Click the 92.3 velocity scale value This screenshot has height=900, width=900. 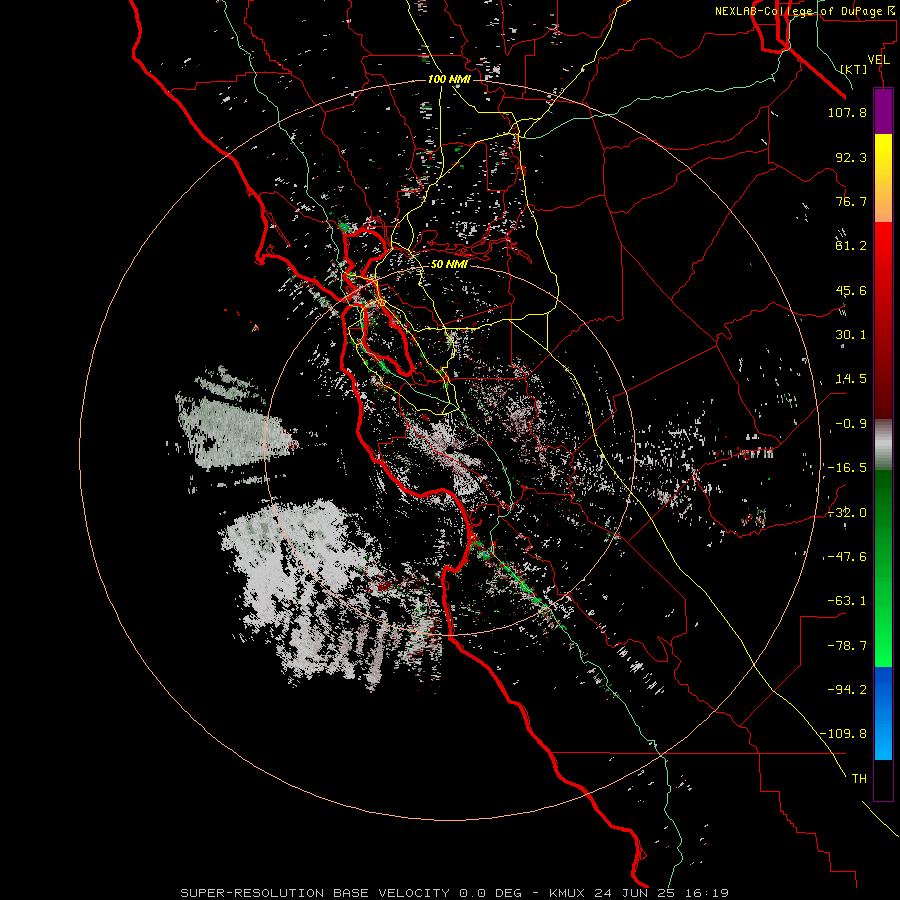(851, 157)
